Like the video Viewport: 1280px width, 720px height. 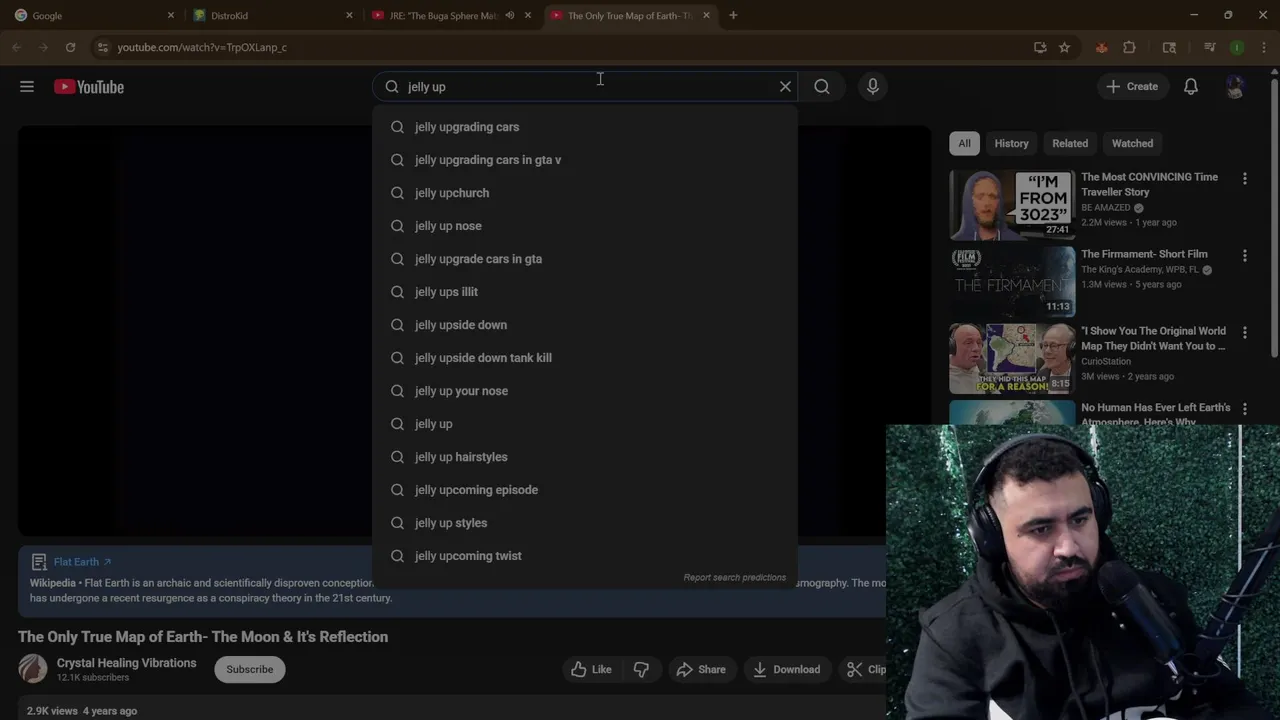point(590,669)
